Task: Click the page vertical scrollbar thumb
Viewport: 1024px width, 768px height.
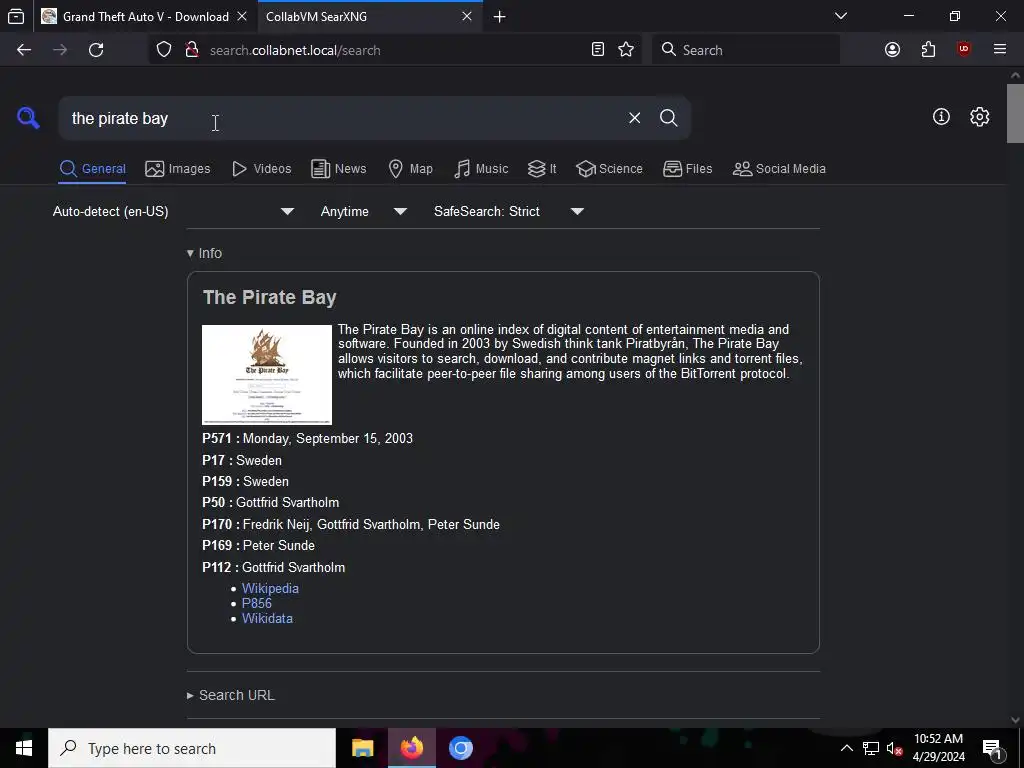Action: tap(1015, 114)
